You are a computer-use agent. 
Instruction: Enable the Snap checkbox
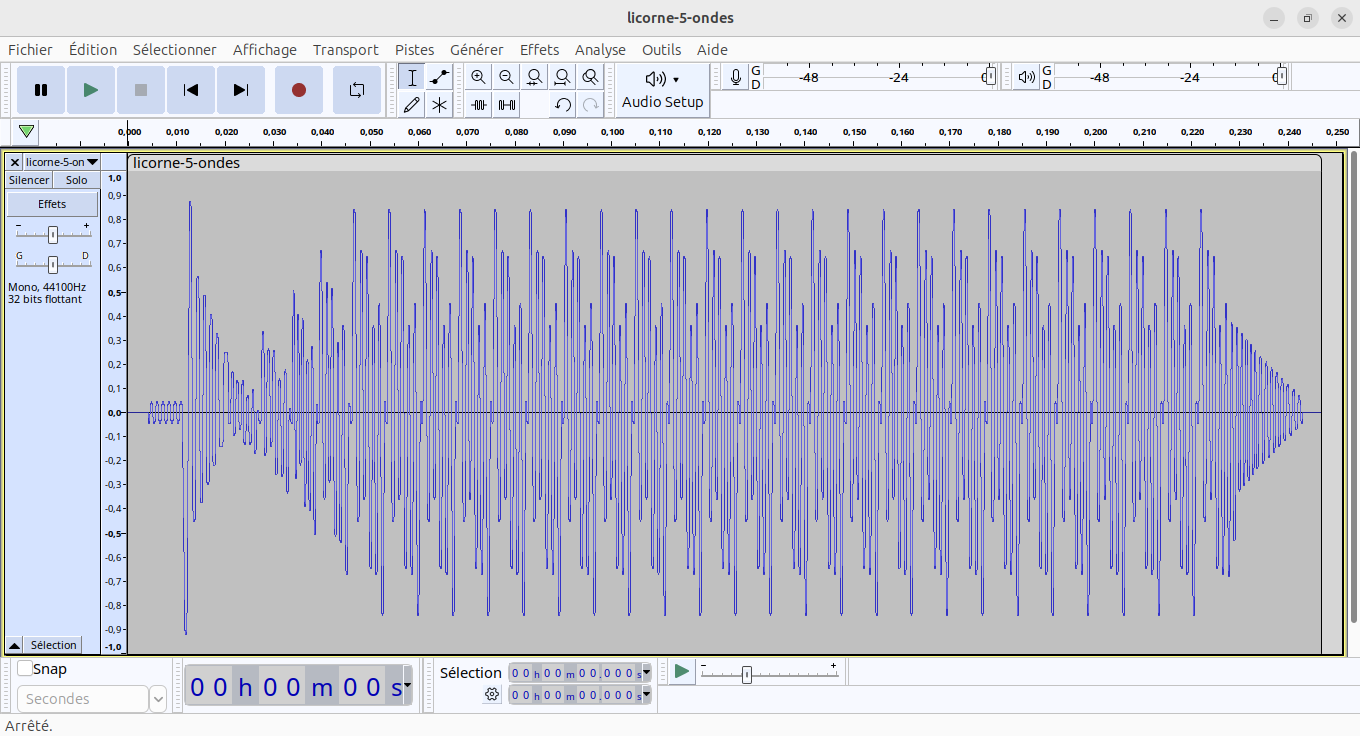[25, 669]
